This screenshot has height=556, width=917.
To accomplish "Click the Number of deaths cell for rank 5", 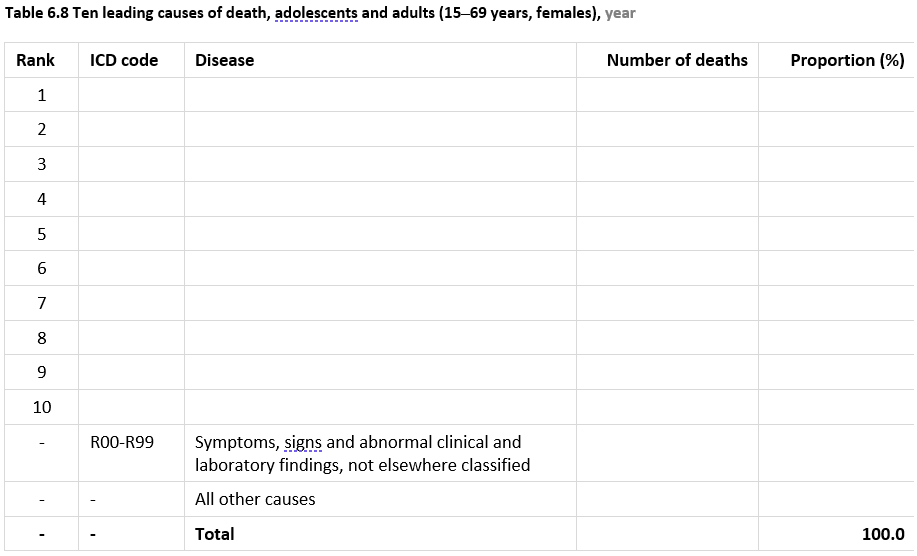I will [x=667, y=234].
